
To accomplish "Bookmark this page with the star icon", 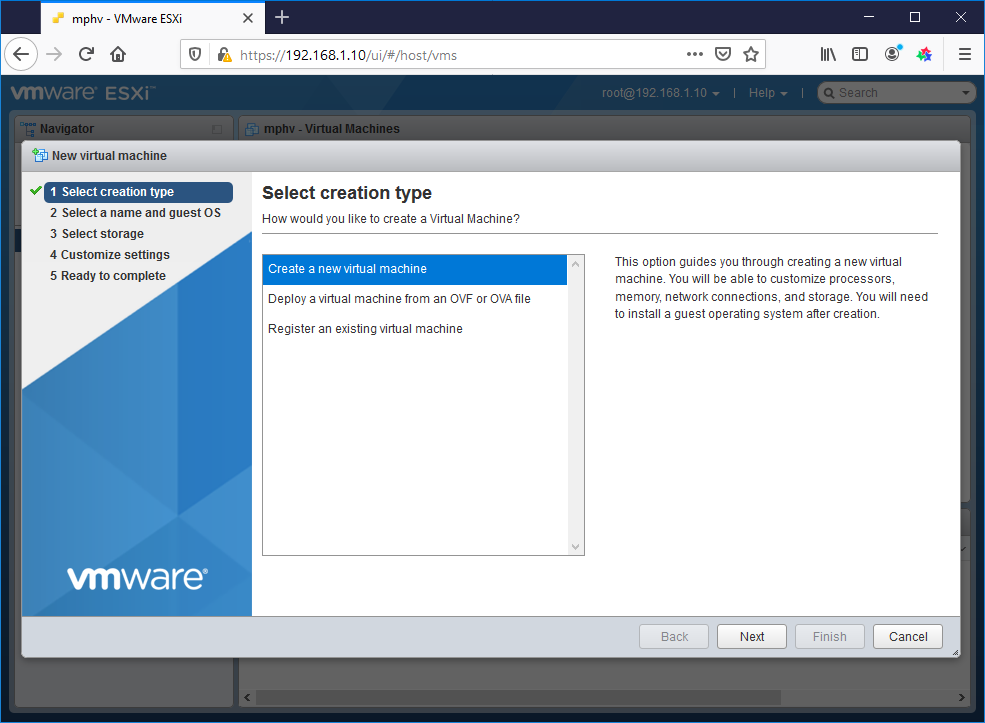I will 751,54.
